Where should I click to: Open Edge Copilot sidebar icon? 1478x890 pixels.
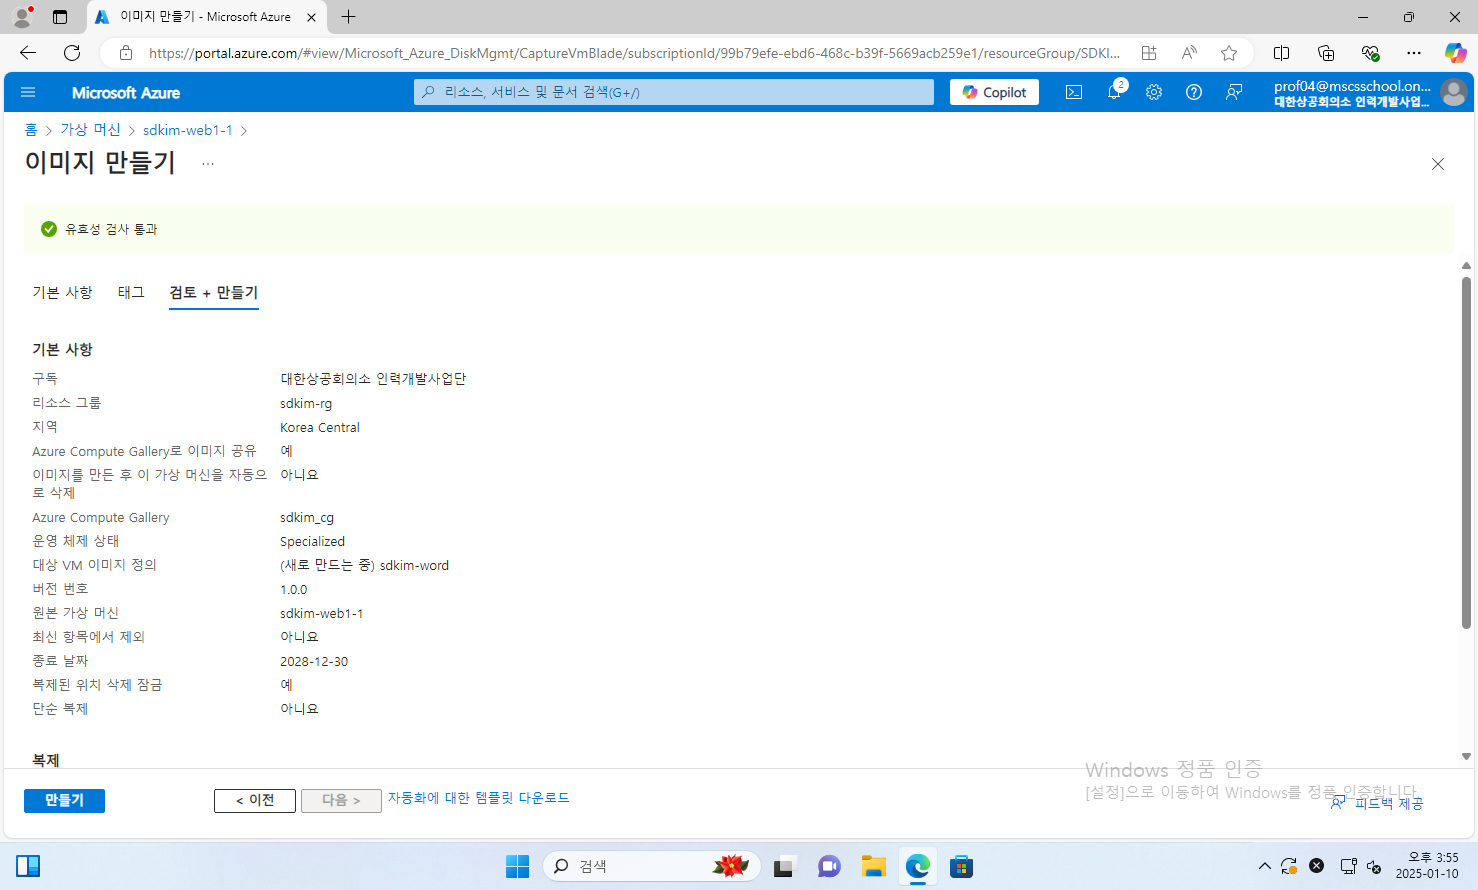click(x=1455, y=53)
